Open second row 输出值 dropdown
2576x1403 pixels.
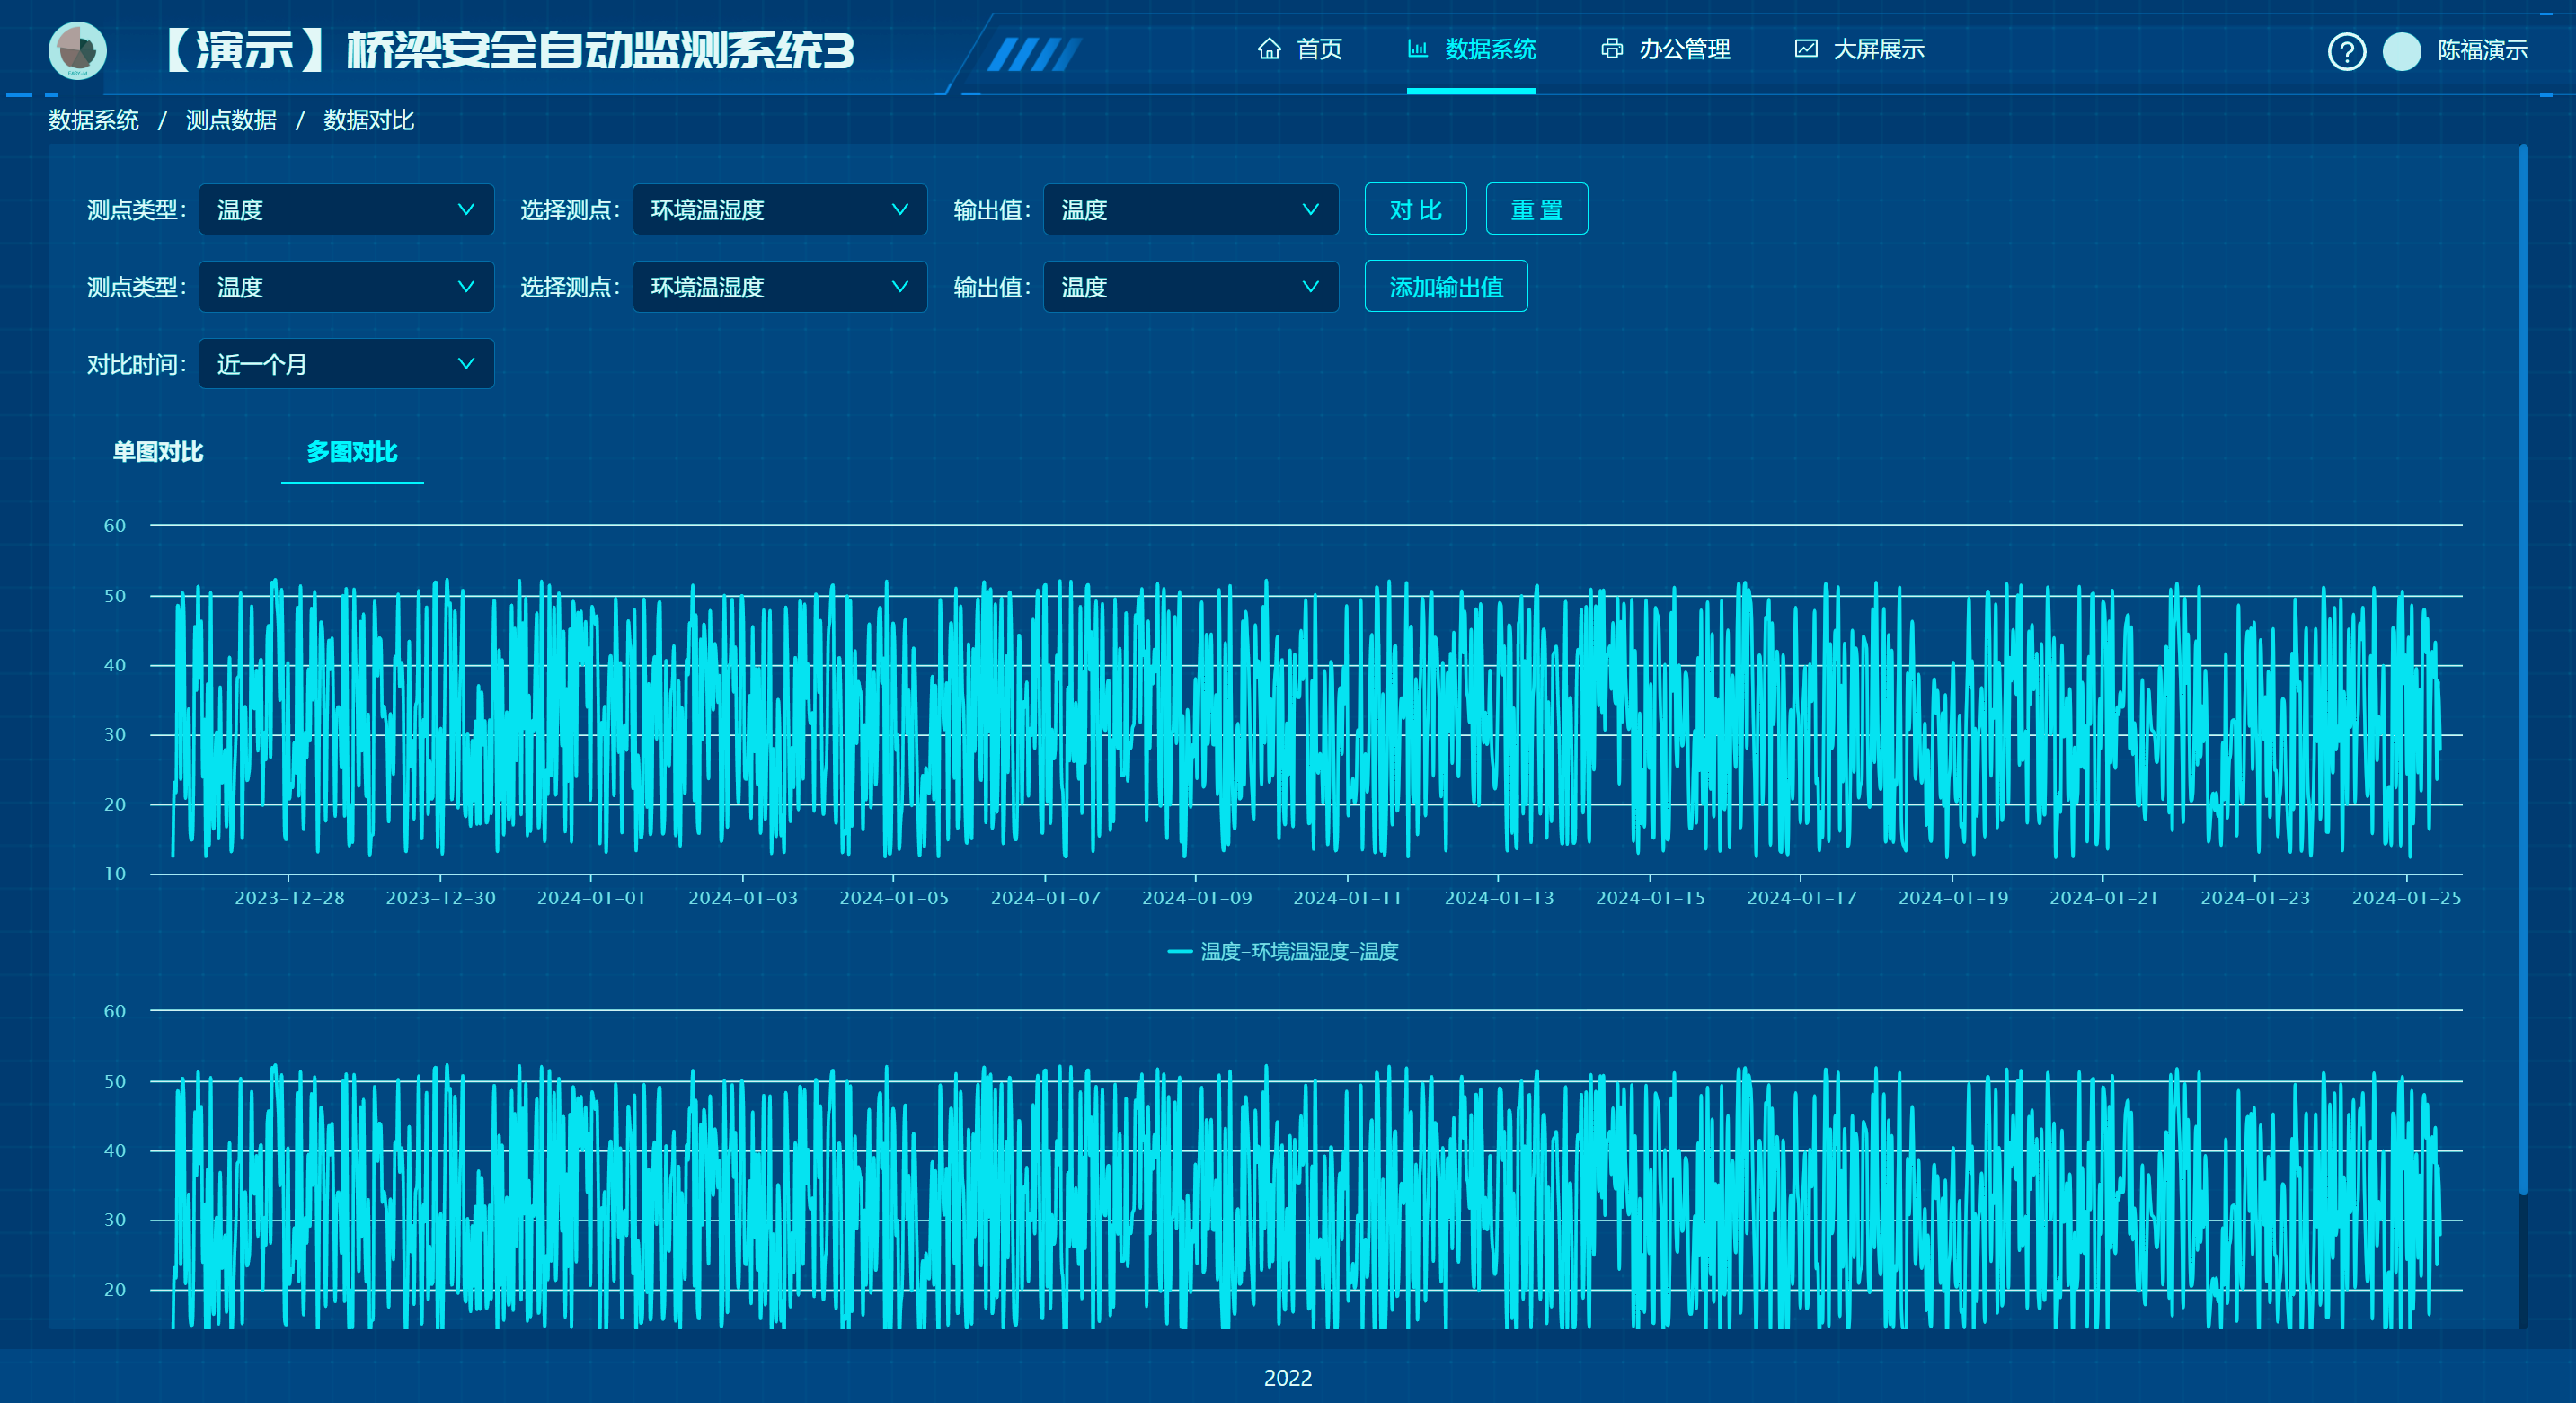coord(1190,287)
